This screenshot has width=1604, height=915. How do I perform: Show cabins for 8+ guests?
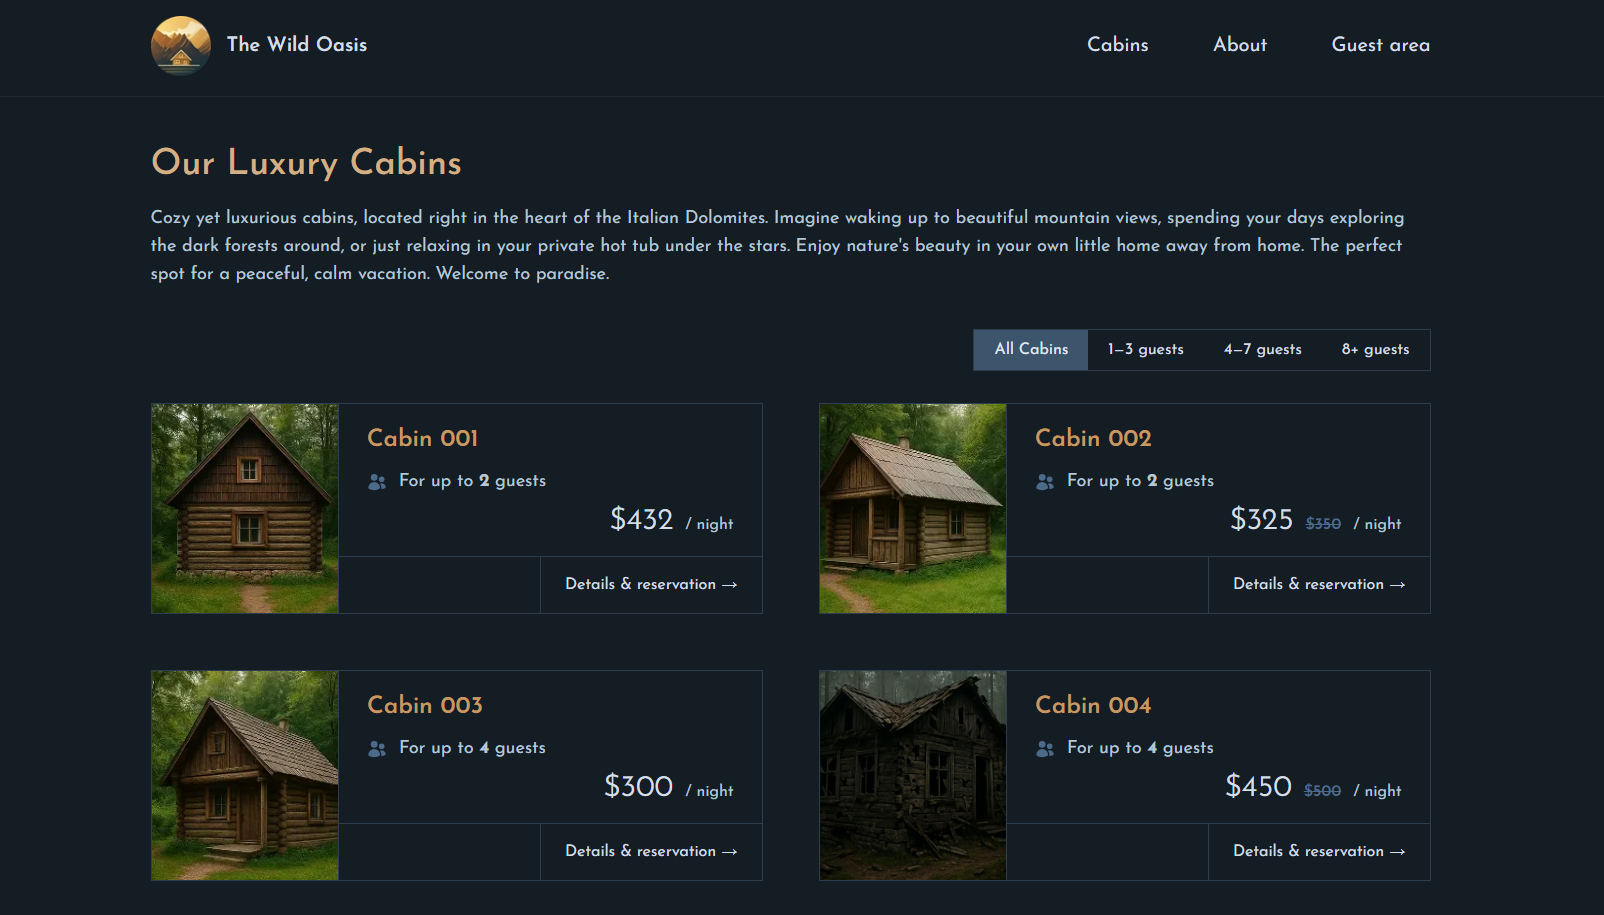[x=1375, y=350]
